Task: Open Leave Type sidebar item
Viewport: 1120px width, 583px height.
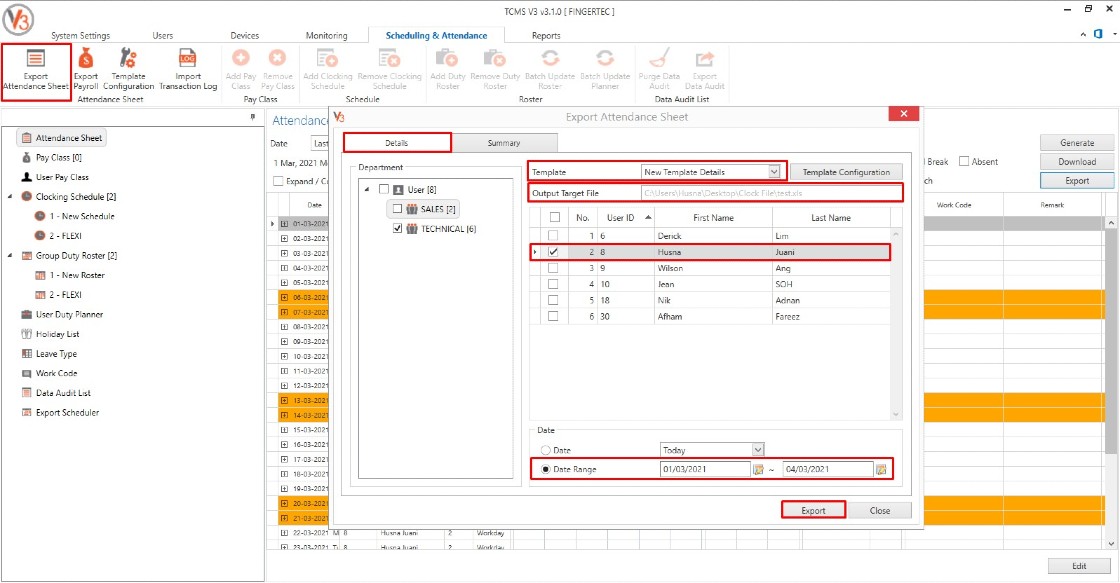Action: click(x=49, y=354)
